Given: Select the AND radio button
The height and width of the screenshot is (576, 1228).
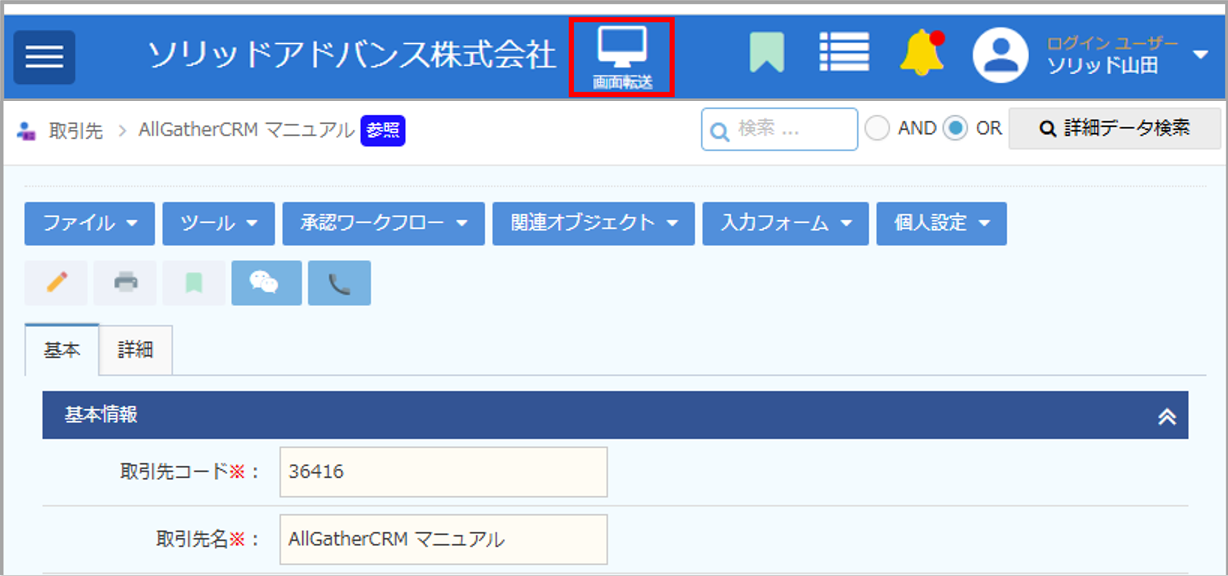Looking at the screenshot, I should pyautogui.click(x=877, y=128).
